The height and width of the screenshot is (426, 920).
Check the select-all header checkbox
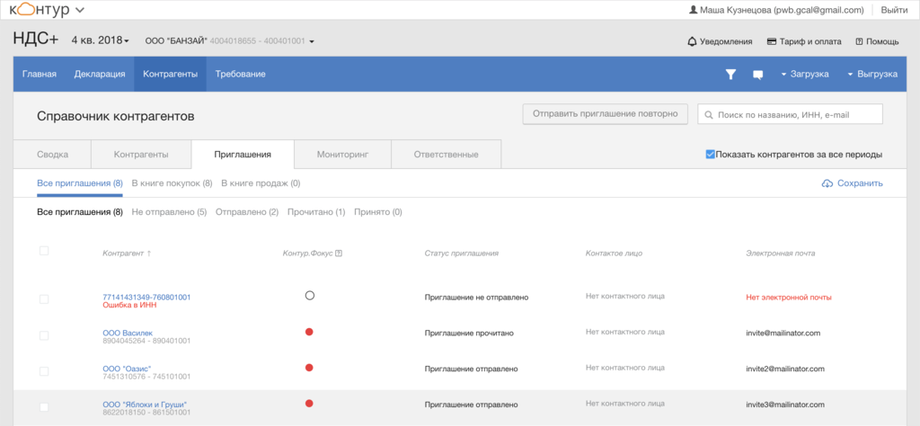43,251
